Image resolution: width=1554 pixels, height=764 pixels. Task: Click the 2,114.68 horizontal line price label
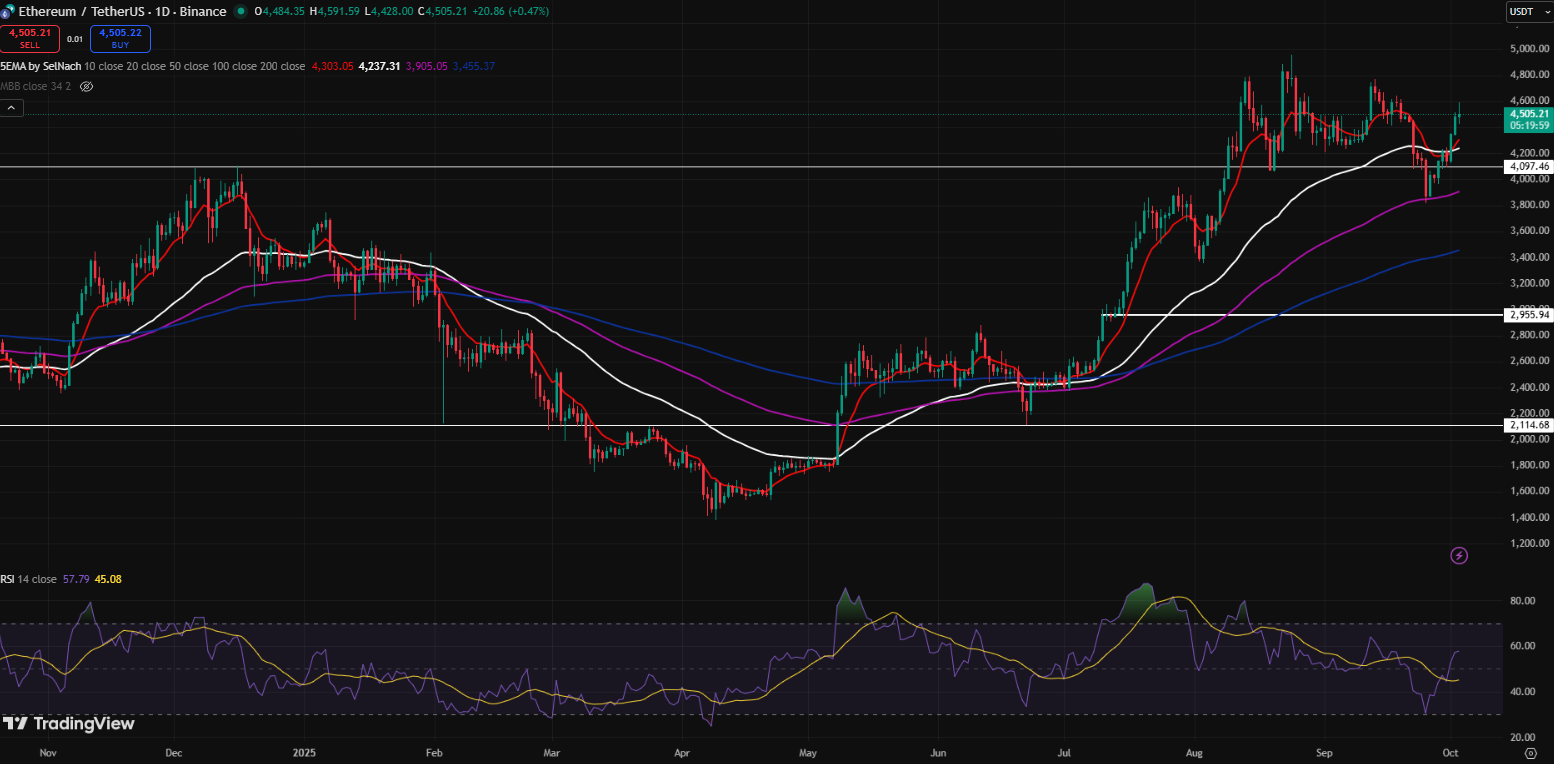pos(1530,425)
